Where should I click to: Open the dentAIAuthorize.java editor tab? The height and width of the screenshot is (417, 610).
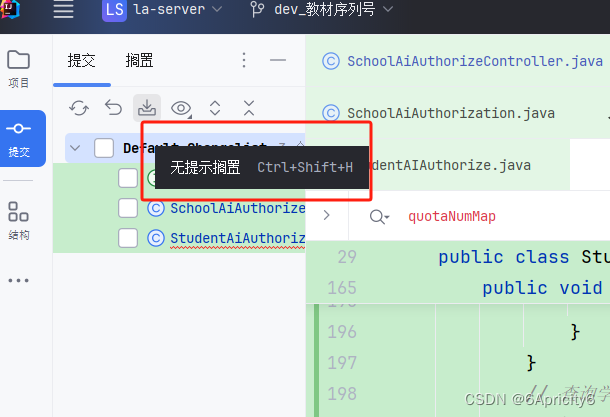tap(451, 165)
